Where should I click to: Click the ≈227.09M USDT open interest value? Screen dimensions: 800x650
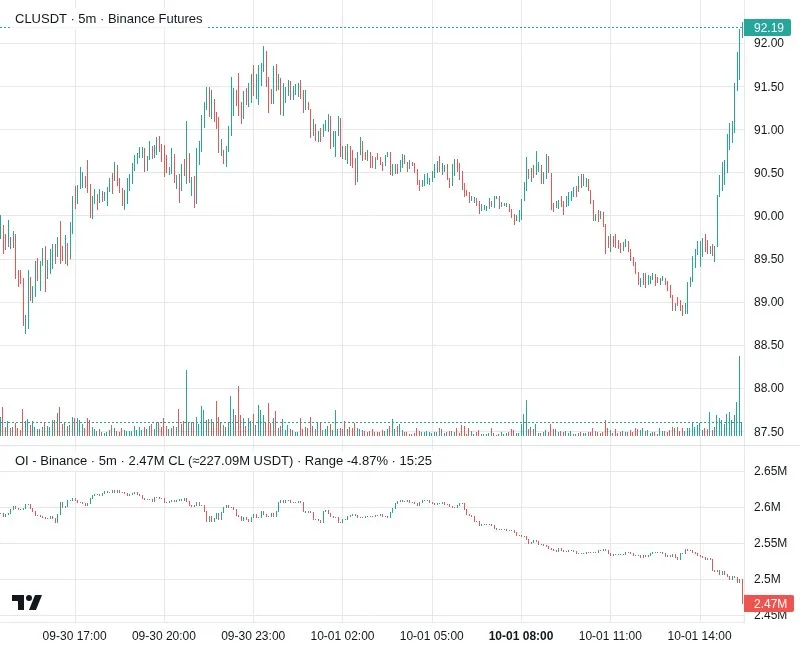click(241, 461)
